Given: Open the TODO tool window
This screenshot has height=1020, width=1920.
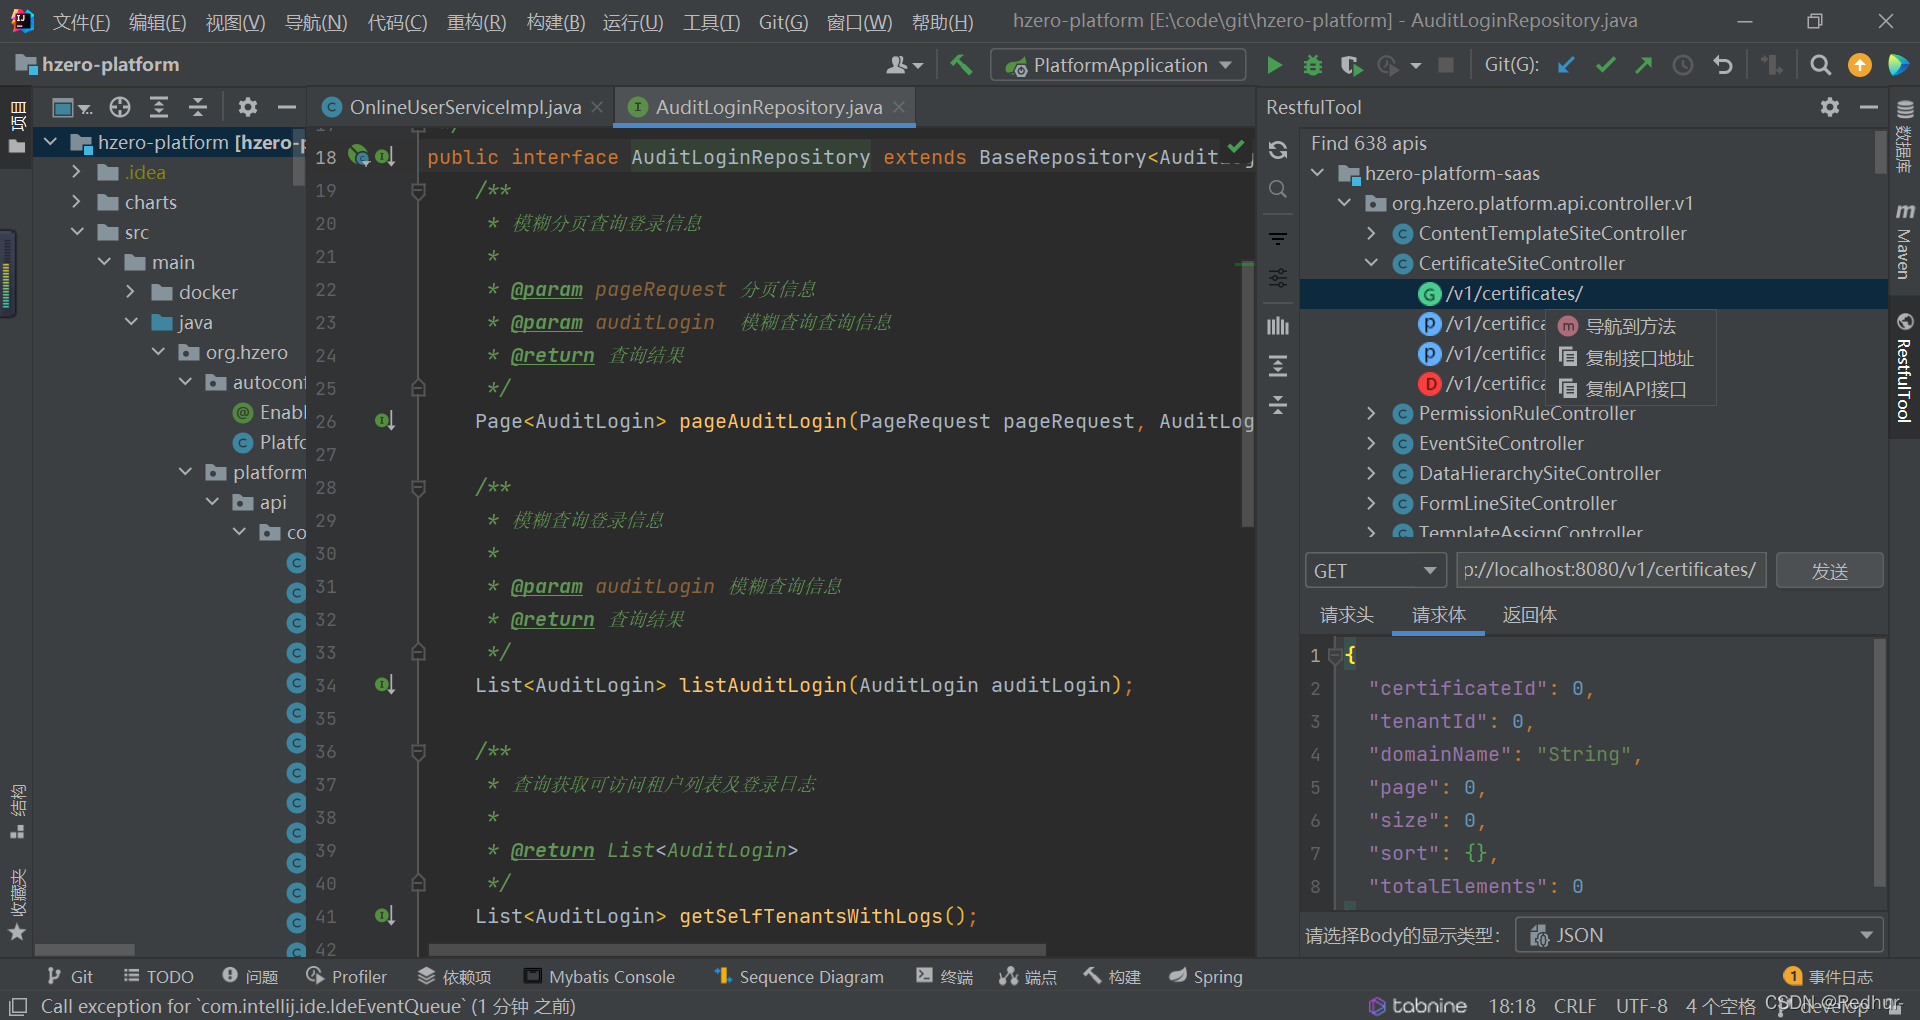Looking at the screenshot, I should (158, 977).
